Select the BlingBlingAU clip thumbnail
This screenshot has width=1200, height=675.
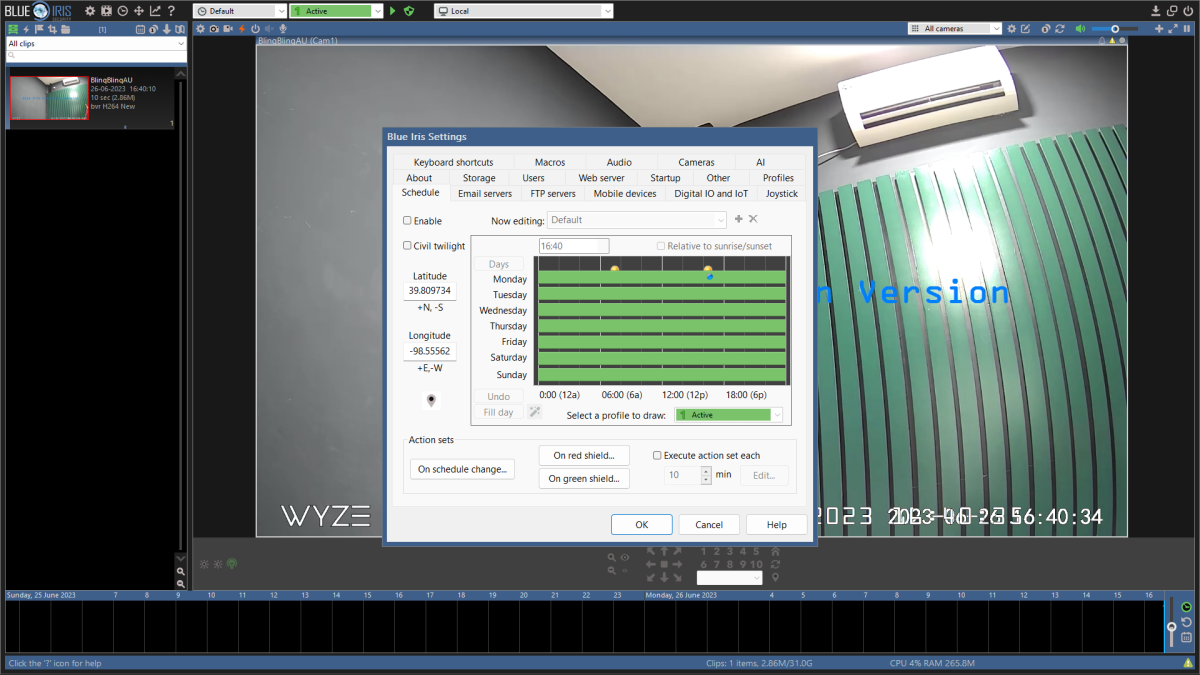[48, 99]
